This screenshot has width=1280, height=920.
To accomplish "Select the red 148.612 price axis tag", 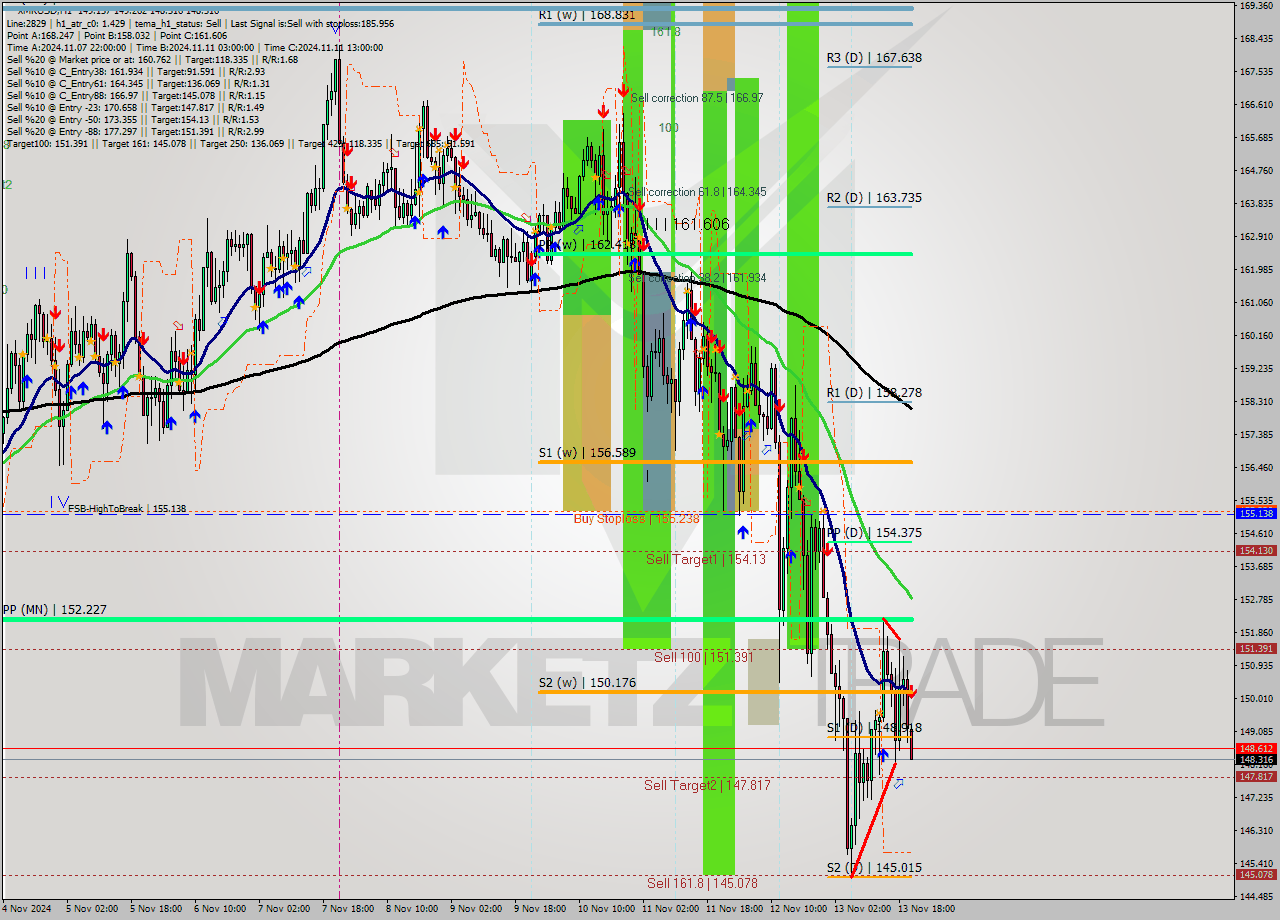I will tap(1256, 748).
